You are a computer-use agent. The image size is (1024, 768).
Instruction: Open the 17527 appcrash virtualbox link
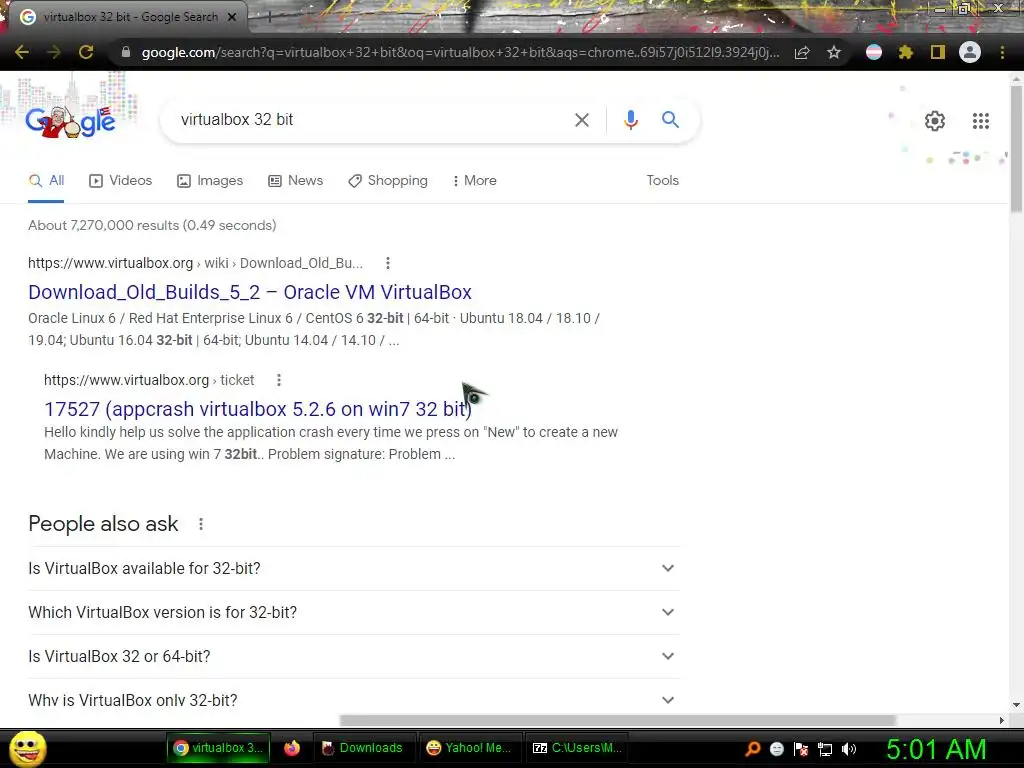[258, 409]
